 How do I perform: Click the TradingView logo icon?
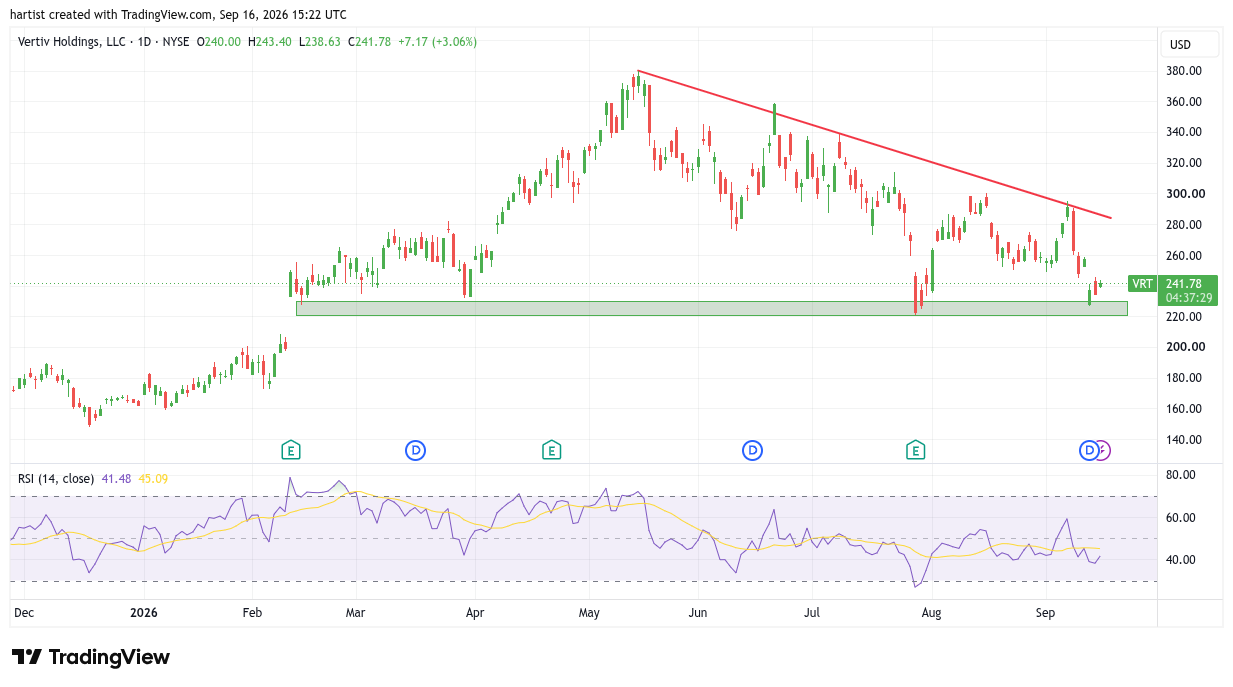click(x=27, y=657)
